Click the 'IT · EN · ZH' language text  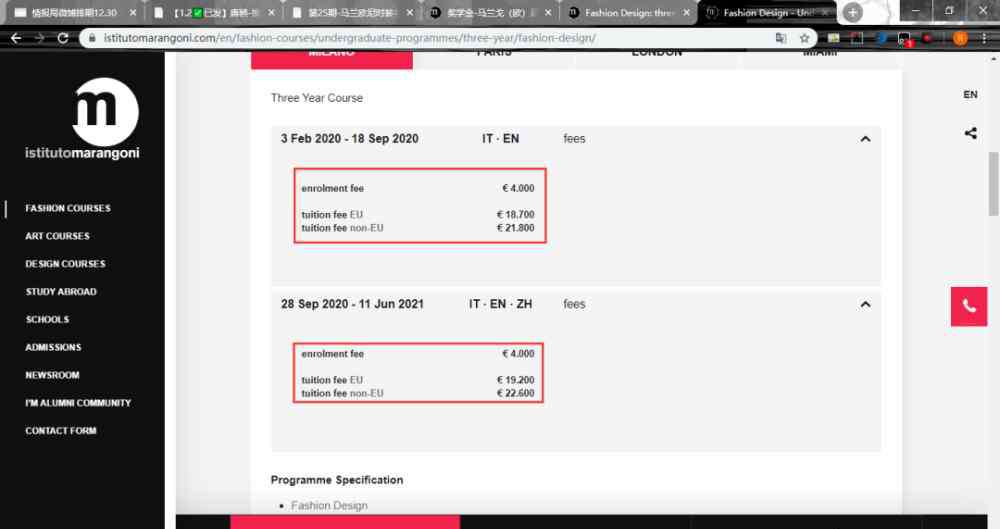tap(501, 304)
